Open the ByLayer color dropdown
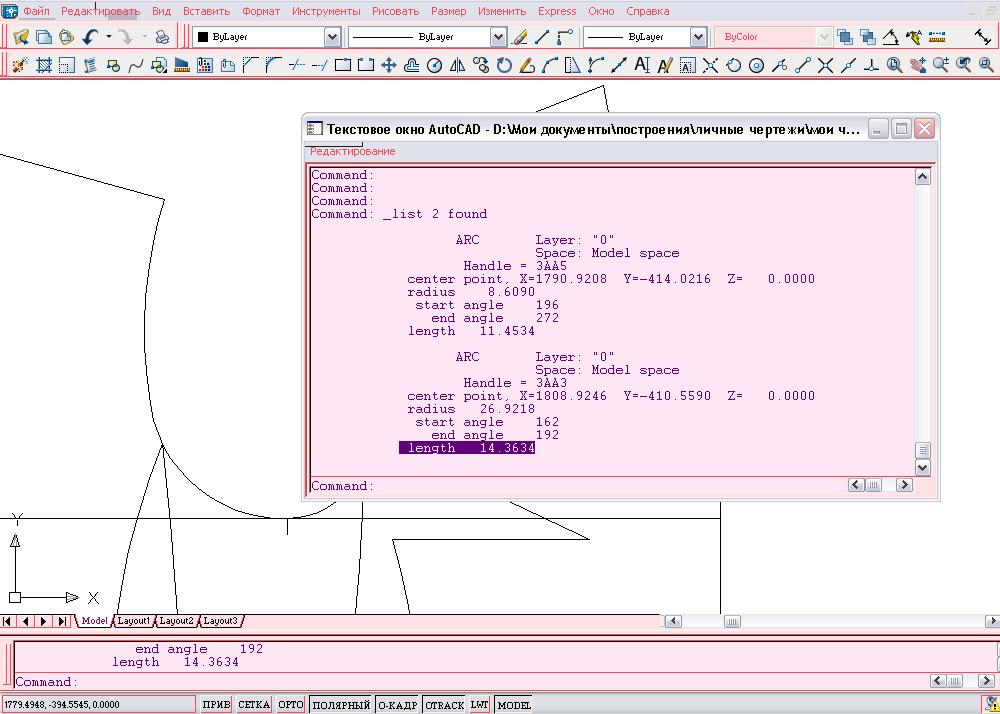1000x714 pixels. pyautogui.click(x=332, y=37)
